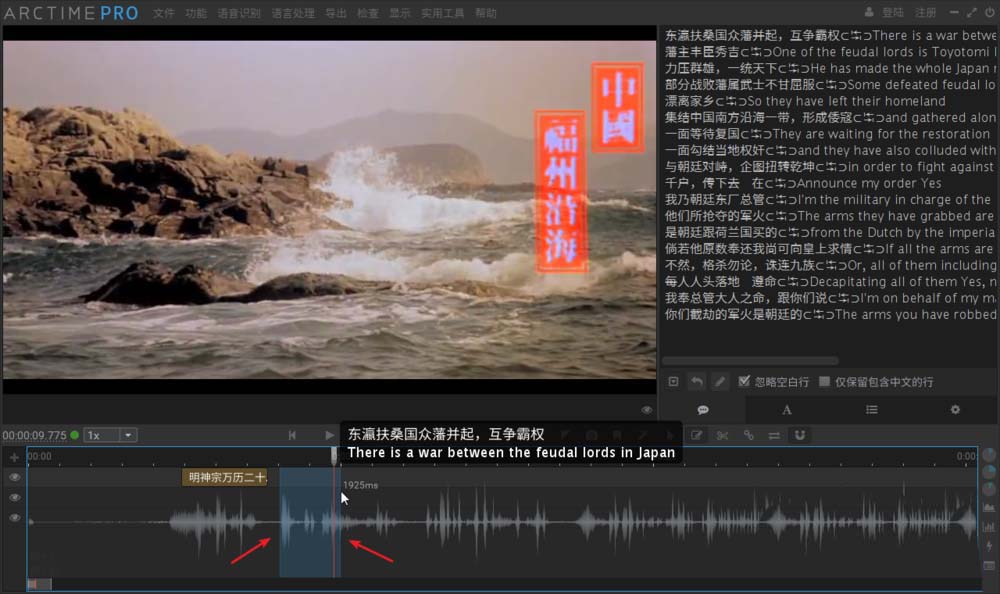Select the chain link tool above the timeline
1000x594 pixels.
(x=747, y=435)
